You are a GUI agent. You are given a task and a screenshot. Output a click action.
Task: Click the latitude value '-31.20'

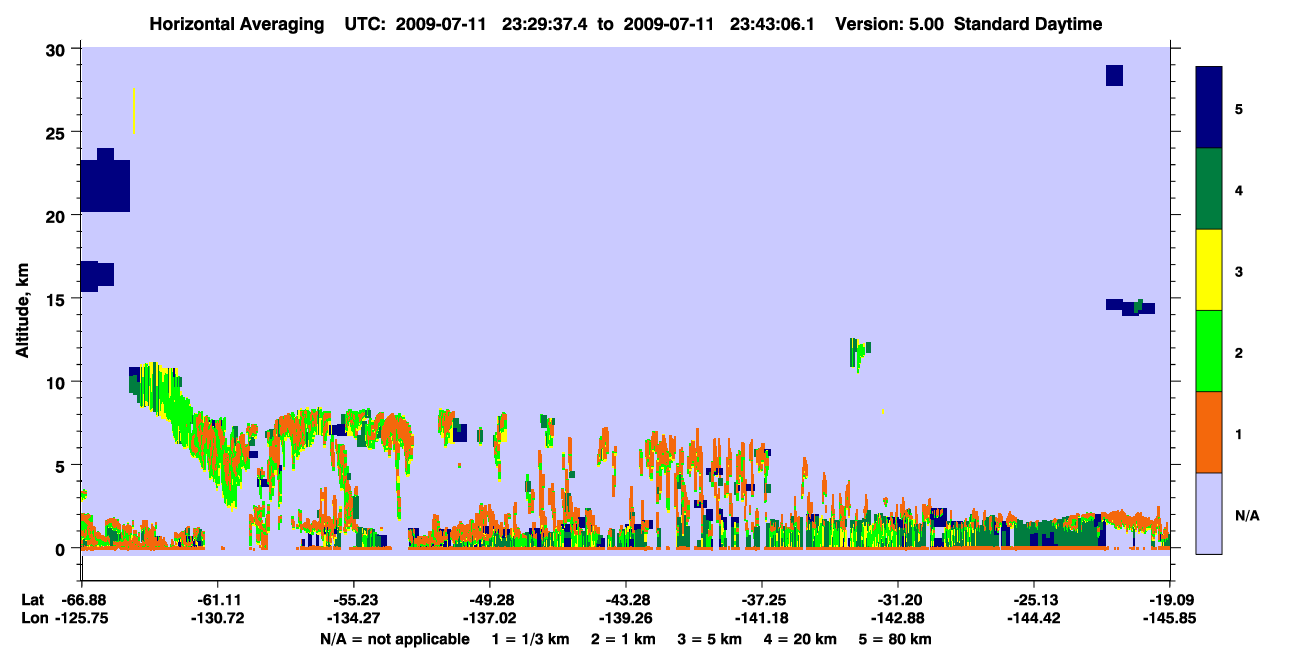(x=897, y=599)
